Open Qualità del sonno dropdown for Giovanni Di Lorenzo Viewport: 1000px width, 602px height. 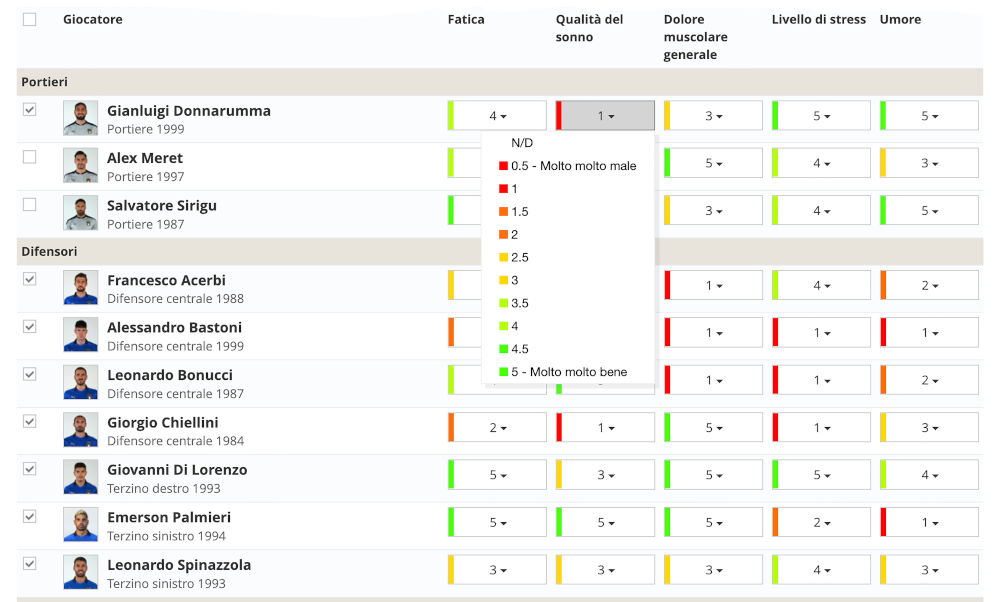tap(604, 474)
